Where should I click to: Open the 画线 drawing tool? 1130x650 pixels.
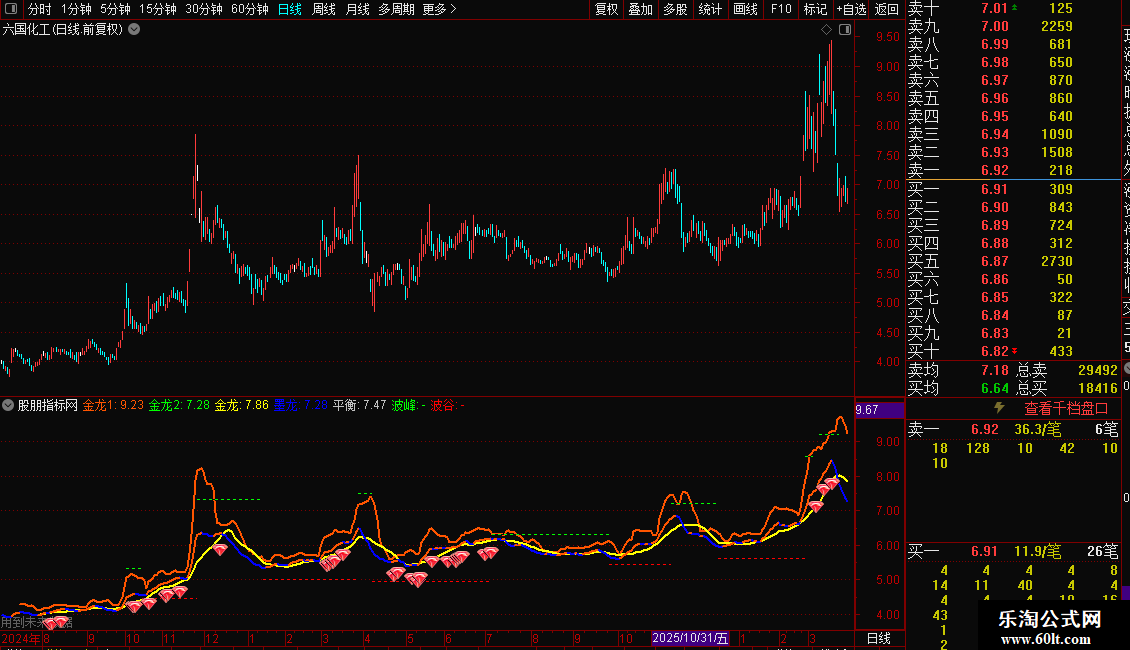(x=745, y=9)
